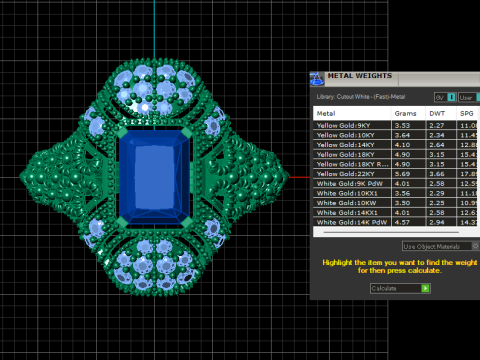Click the 2.94 DWT cell
This screenshot has width=480, height=360.
click(x=441, y=222)
